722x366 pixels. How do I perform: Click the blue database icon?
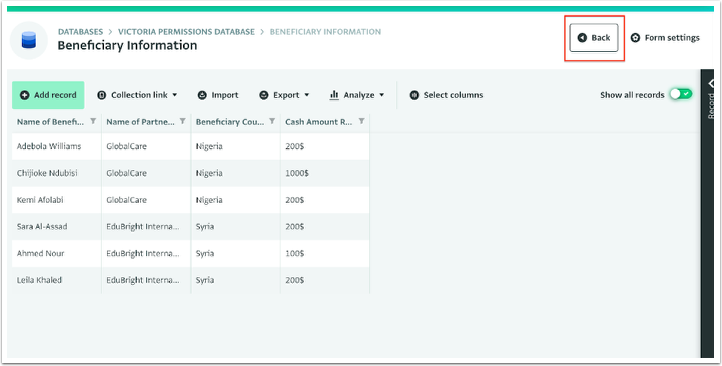click(x=29, y=40)
